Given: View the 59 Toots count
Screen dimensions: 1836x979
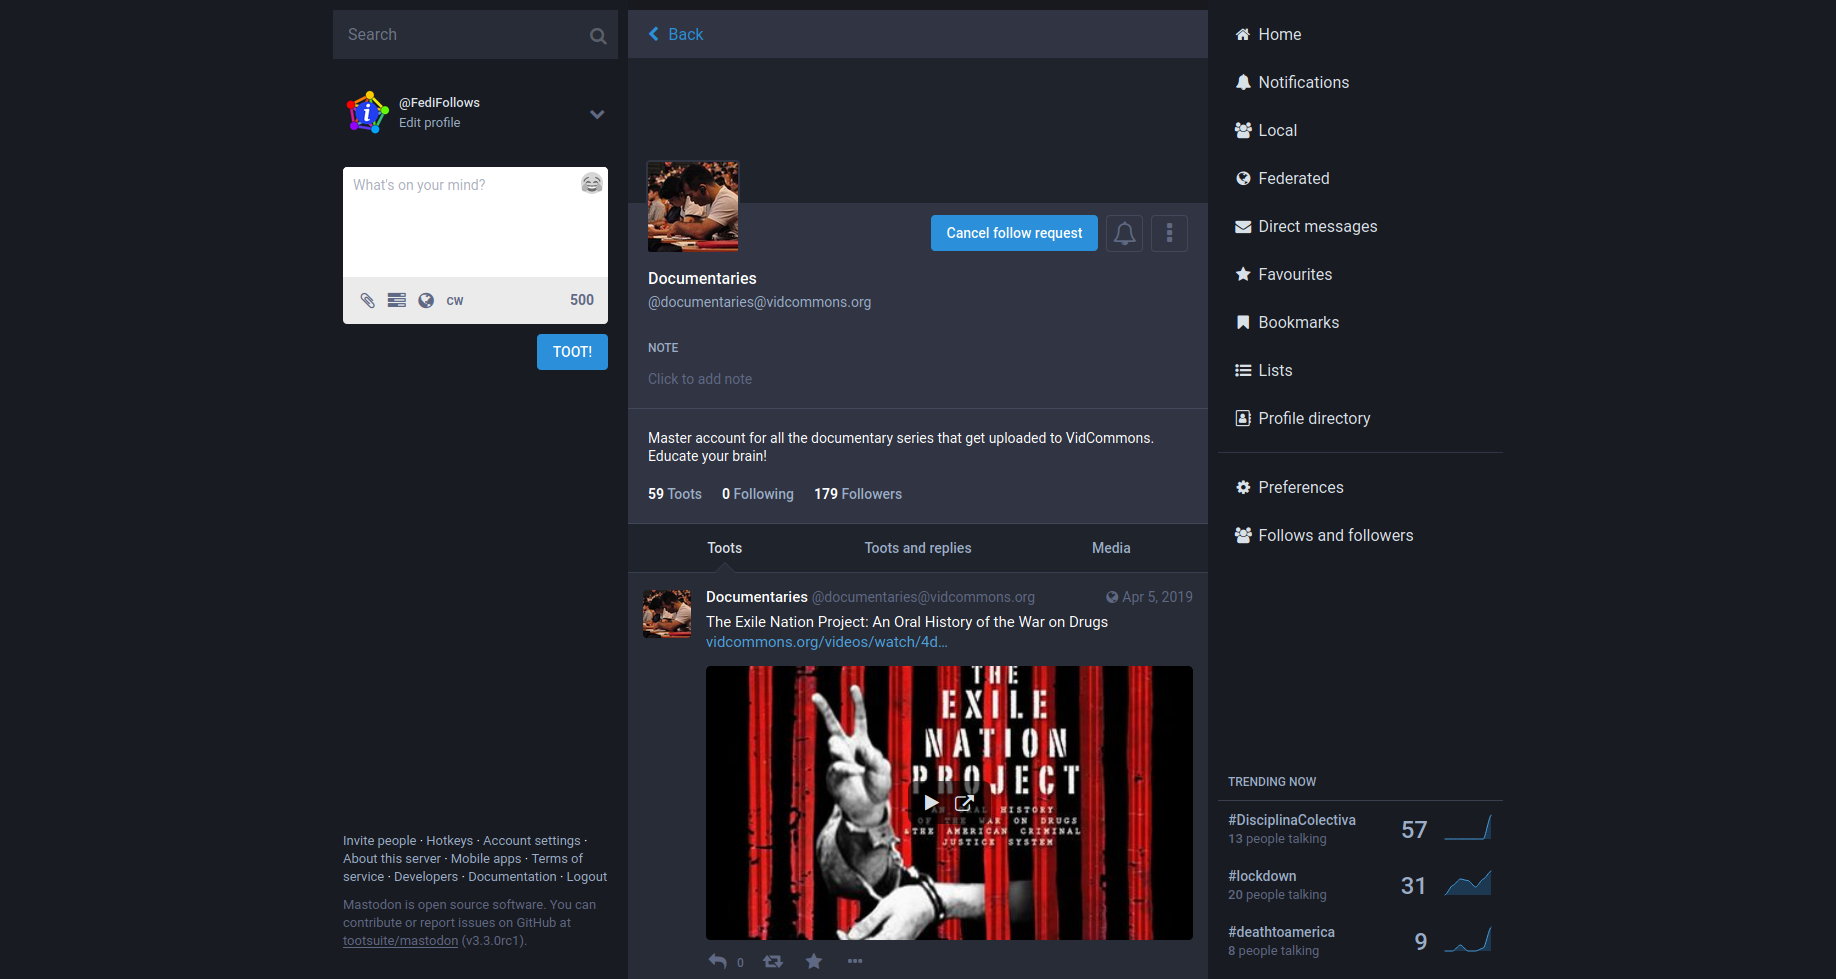Looking at the screenshot, I should (x=675, y=494).
